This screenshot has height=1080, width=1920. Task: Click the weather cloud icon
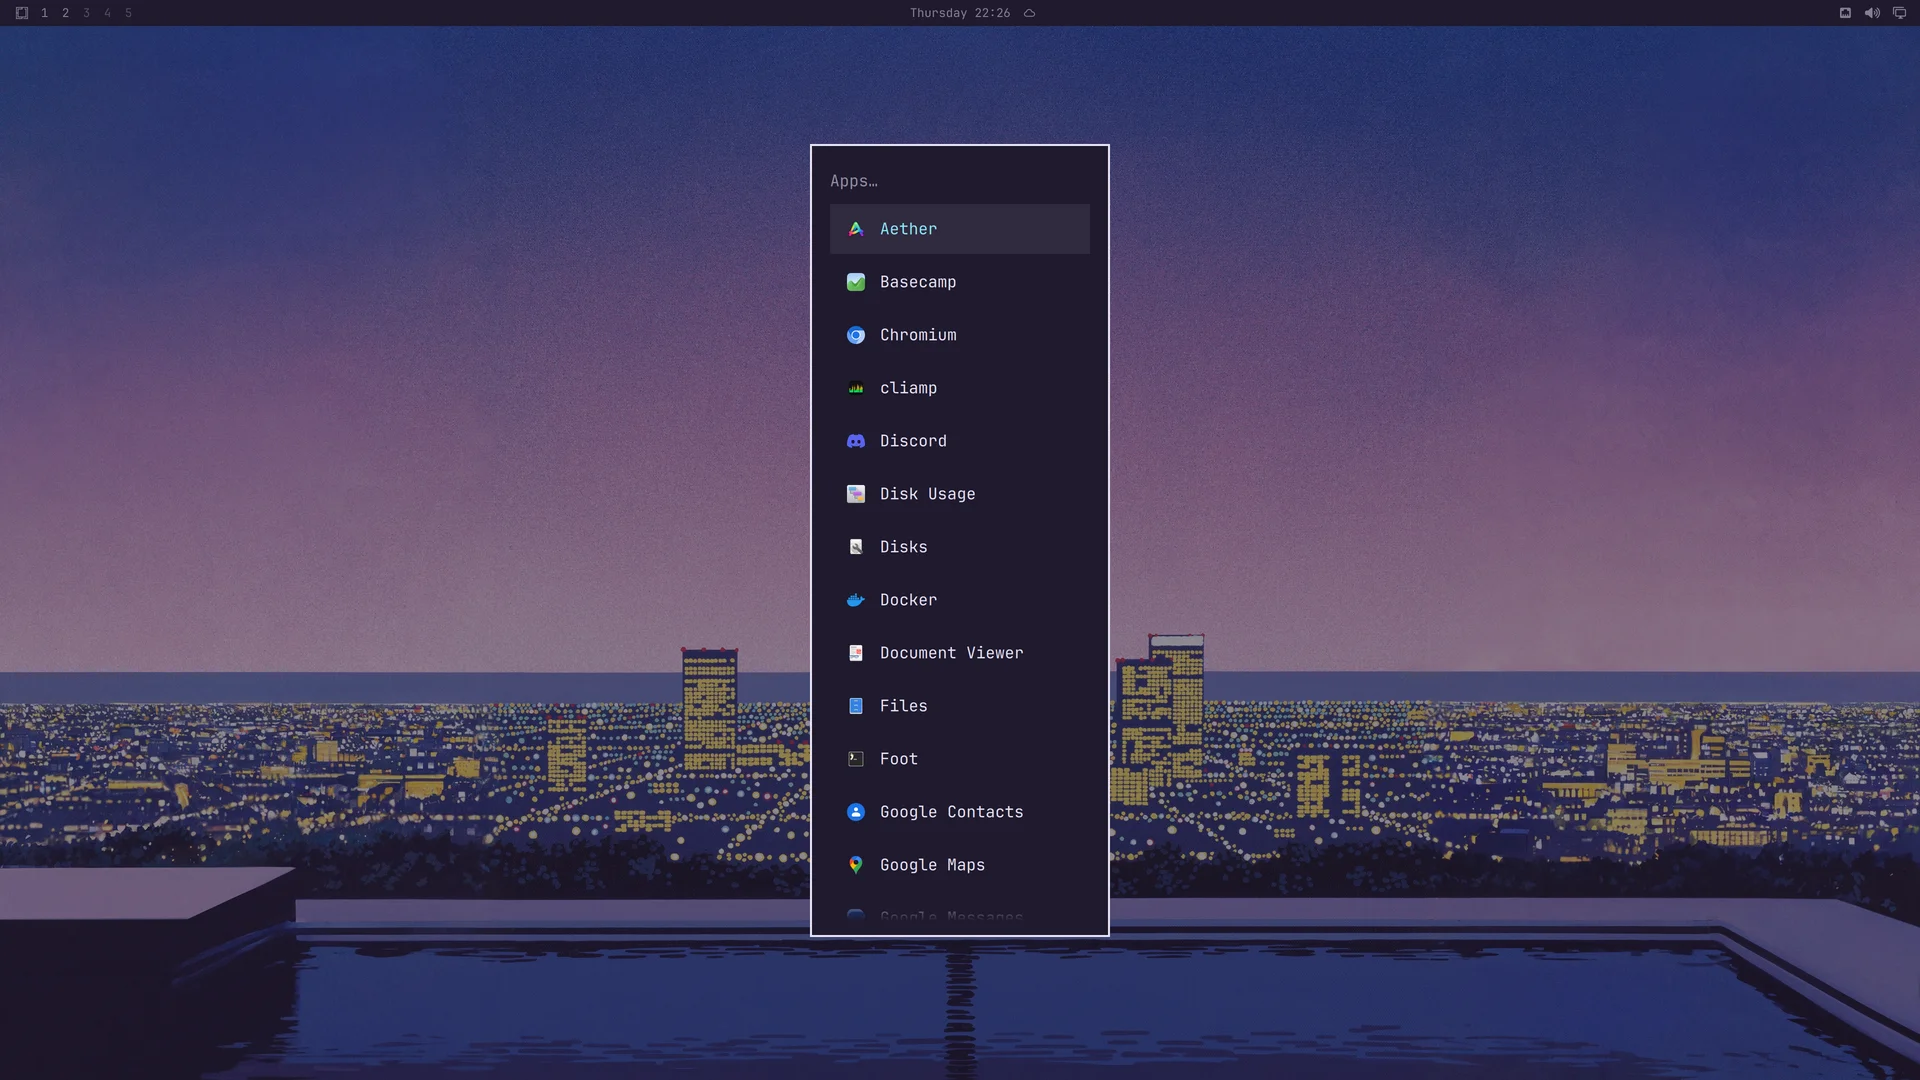click(1029, 13)
